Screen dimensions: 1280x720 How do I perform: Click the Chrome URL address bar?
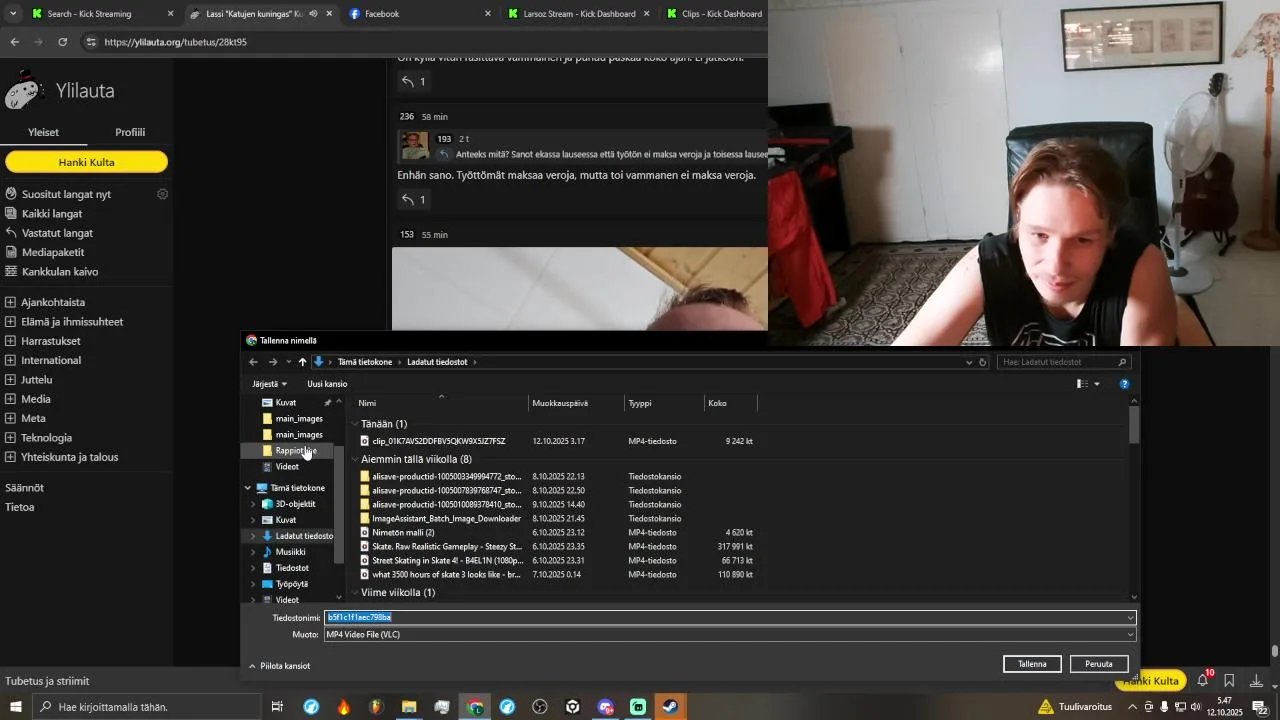430,42
